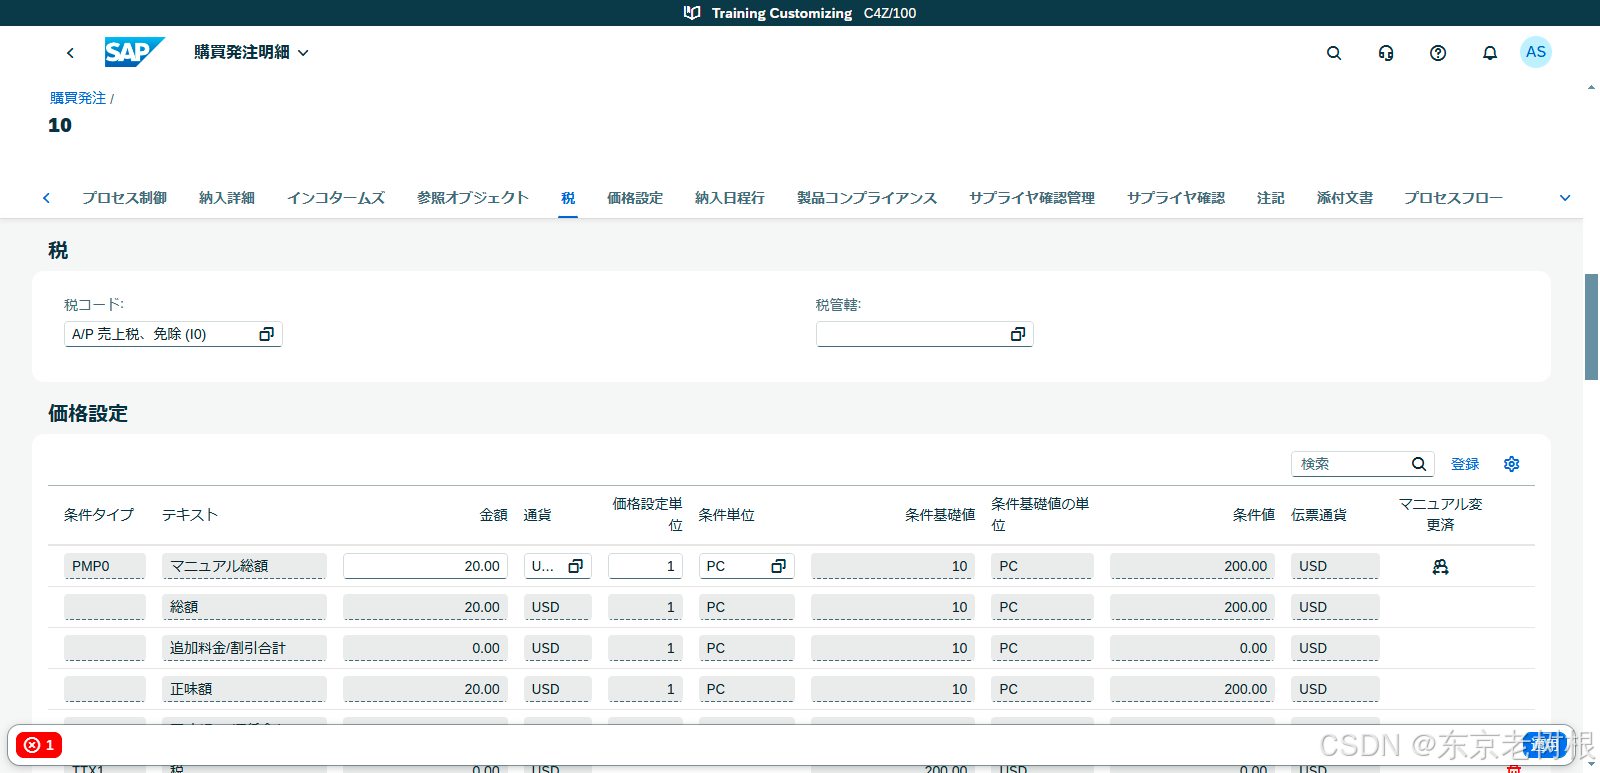Click the マニュアル変更済 column header
Image resolution: width=1600 pixels, height=773 pixels.
coord(1440,514)
